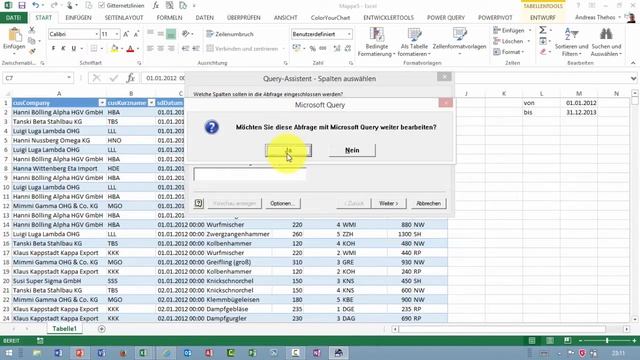Screen dimensions: 640x360
Task: Switch to the FORMELN tab
Action: click(169, 18)
